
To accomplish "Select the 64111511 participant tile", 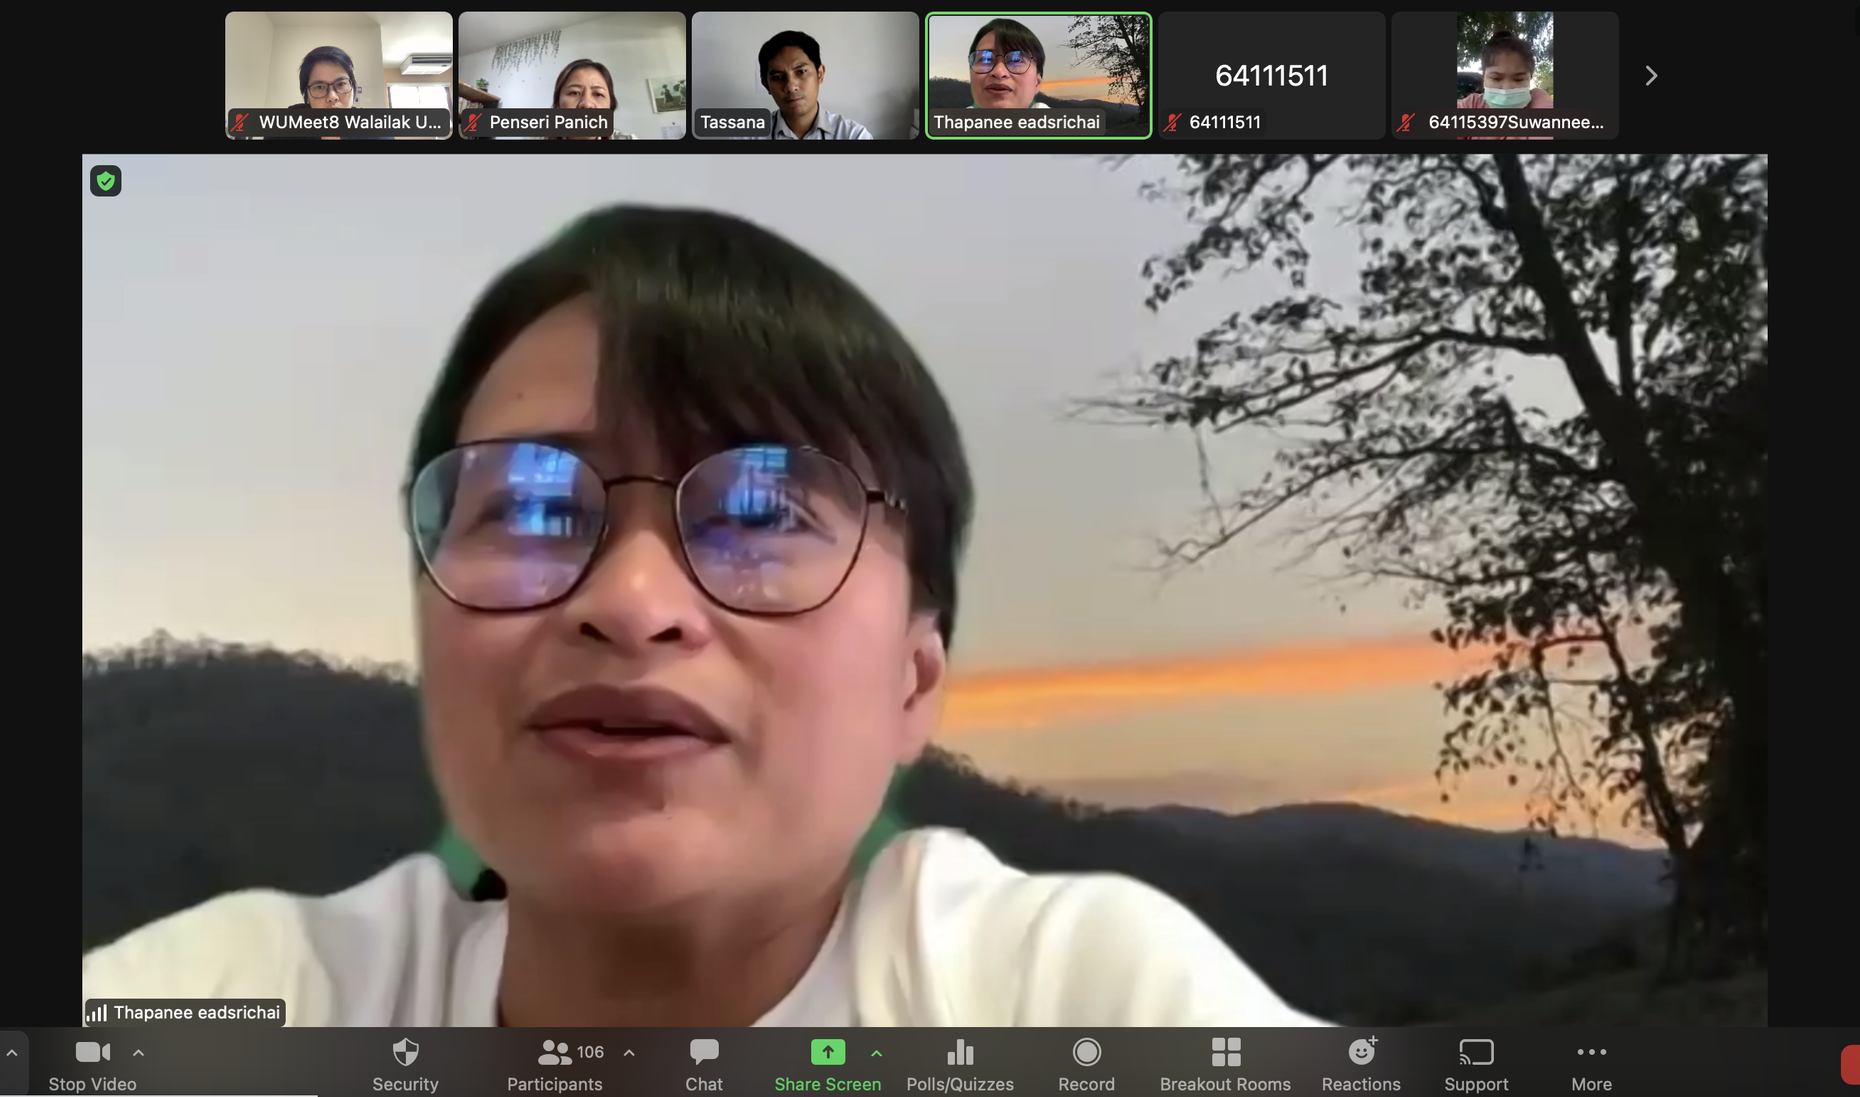I will coord(1271,75).
